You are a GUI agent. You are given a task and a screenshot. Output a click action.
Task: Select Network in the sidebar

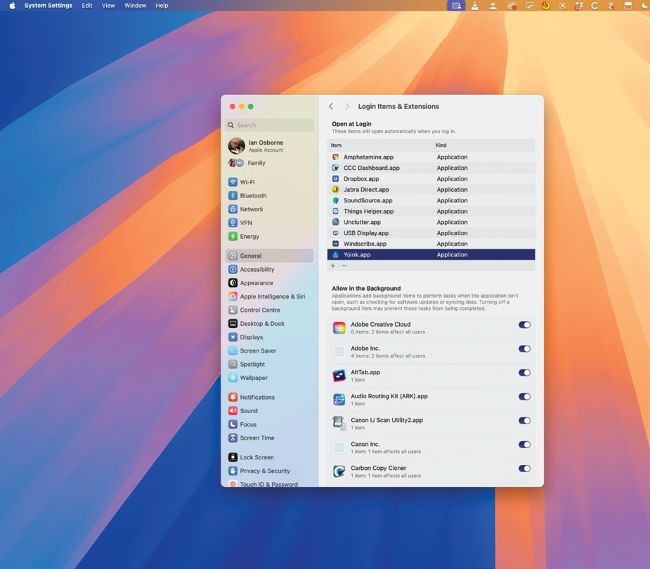tap(269, 209)
